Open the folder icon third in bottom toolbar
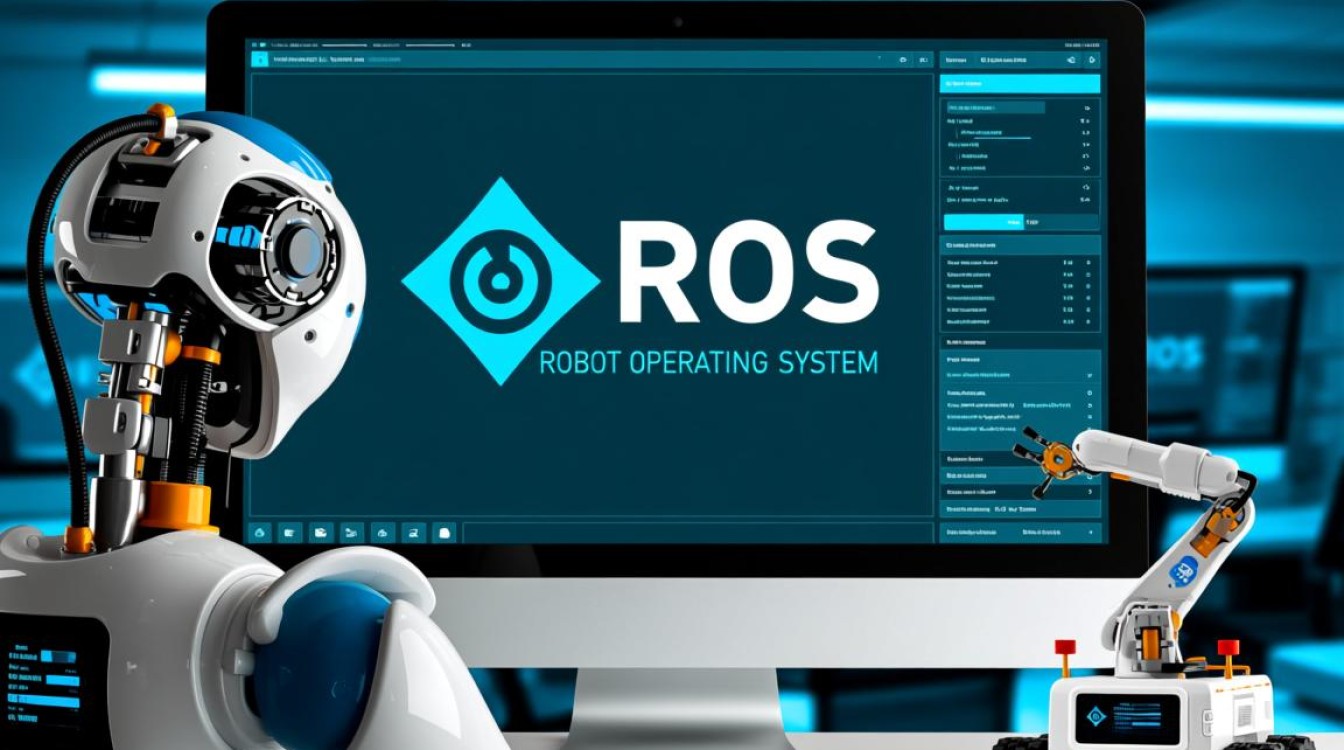Image resolution: width=1344 pixels, height=750 pixels. [x=320, y=533]
